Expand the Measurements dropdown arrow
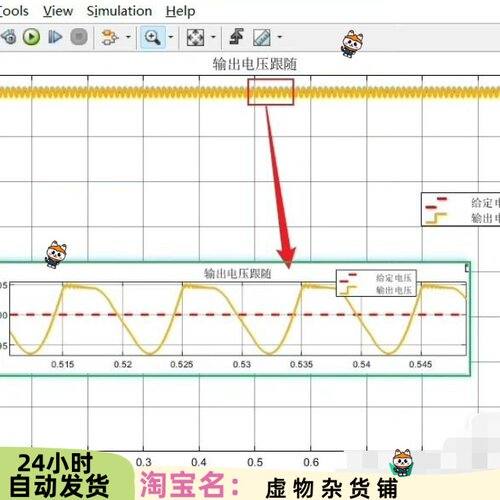Screen dimensions: 500x500 coord(280,37)
